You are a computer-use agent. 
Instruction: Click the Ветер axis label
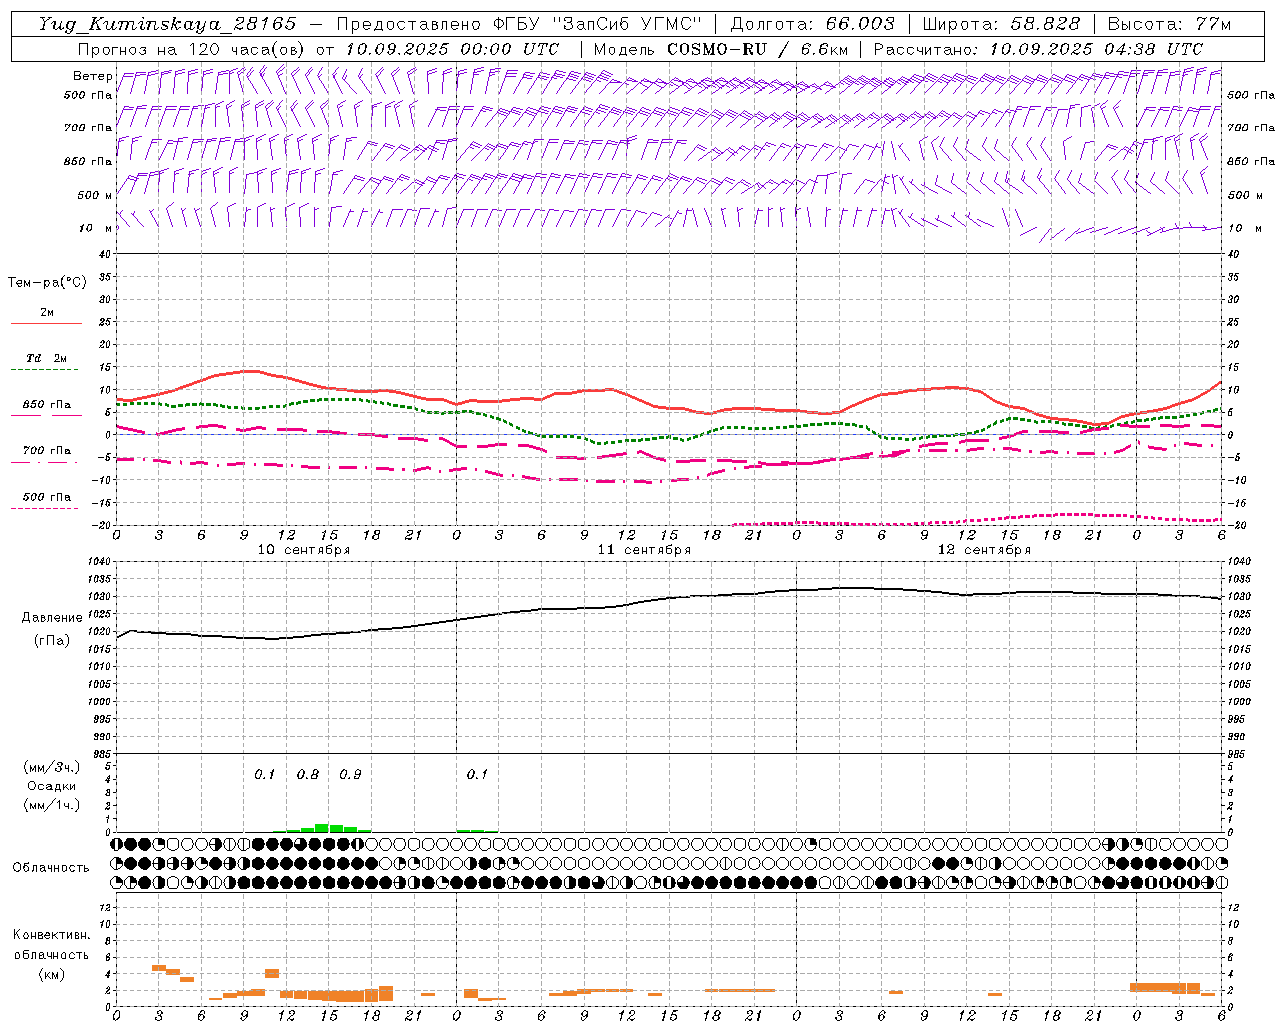(92, 76)
